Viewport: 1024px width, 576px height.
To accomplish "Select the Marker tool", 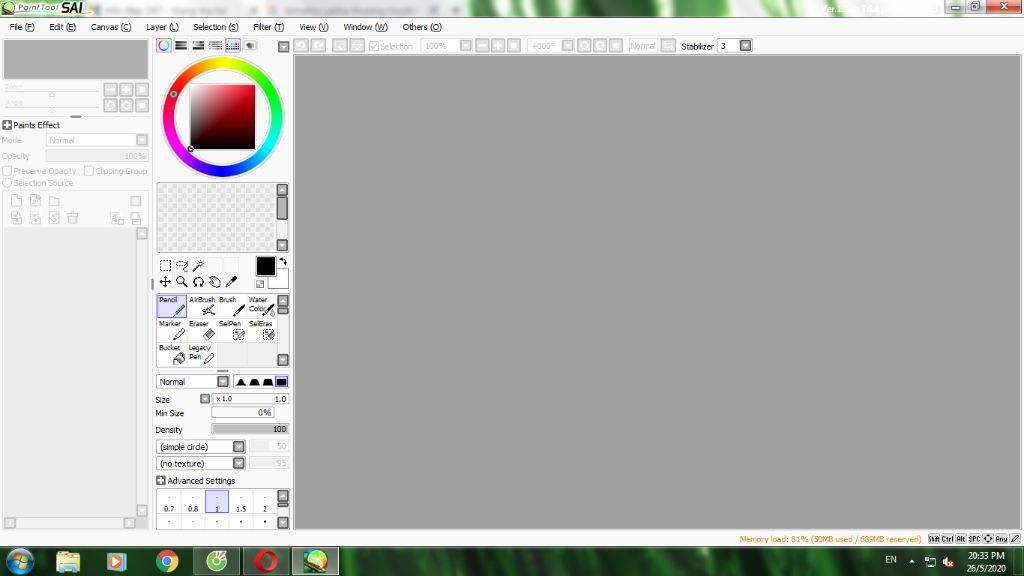I will pos(172,330).
